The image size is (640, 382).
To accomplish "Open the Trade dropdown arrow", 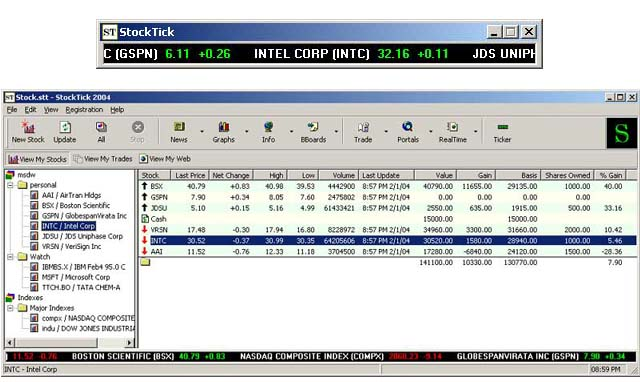I will (x=386, y=131).
